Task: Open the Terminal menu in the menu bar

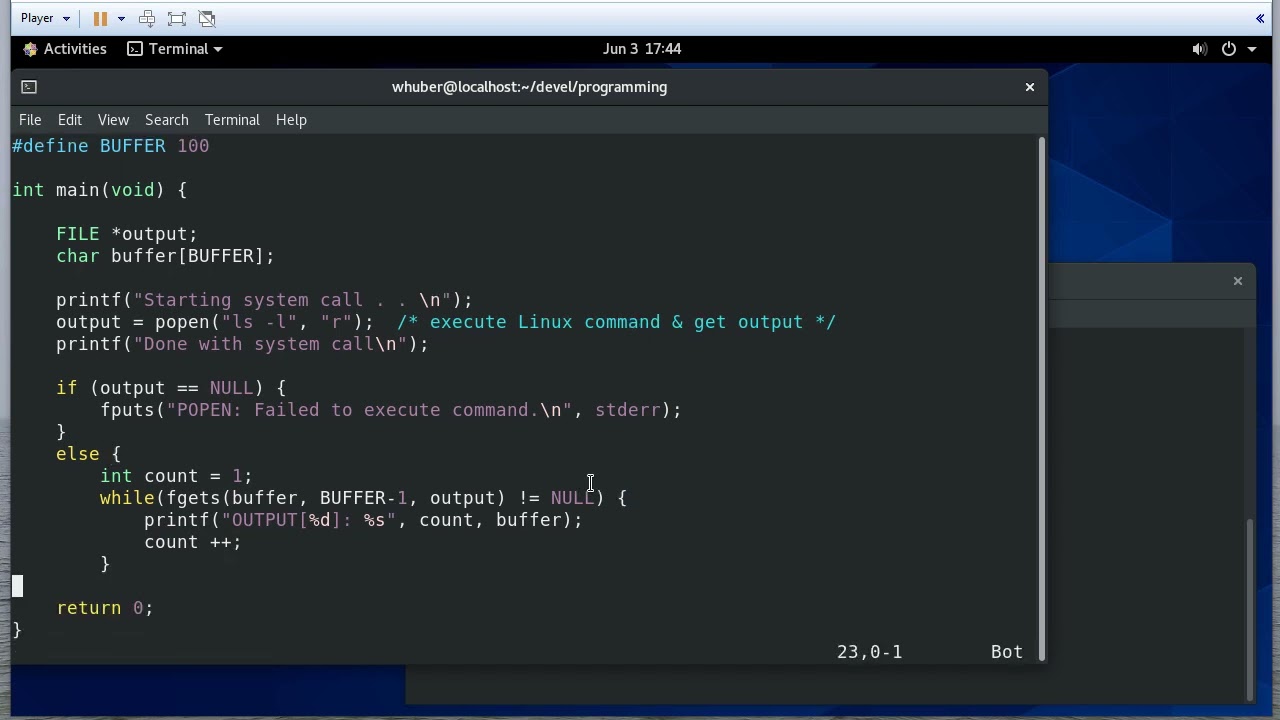Action: click(x=232, y=120)
